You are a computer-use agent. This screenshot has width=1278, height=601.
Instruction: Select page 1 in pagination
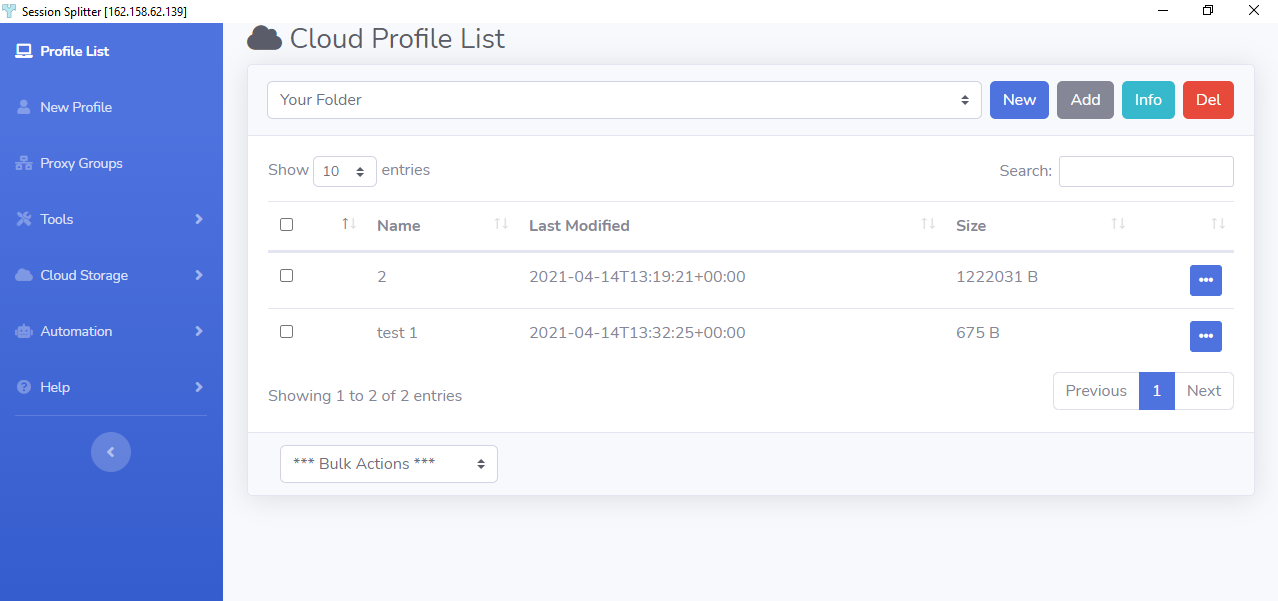tap(1157, 391)
